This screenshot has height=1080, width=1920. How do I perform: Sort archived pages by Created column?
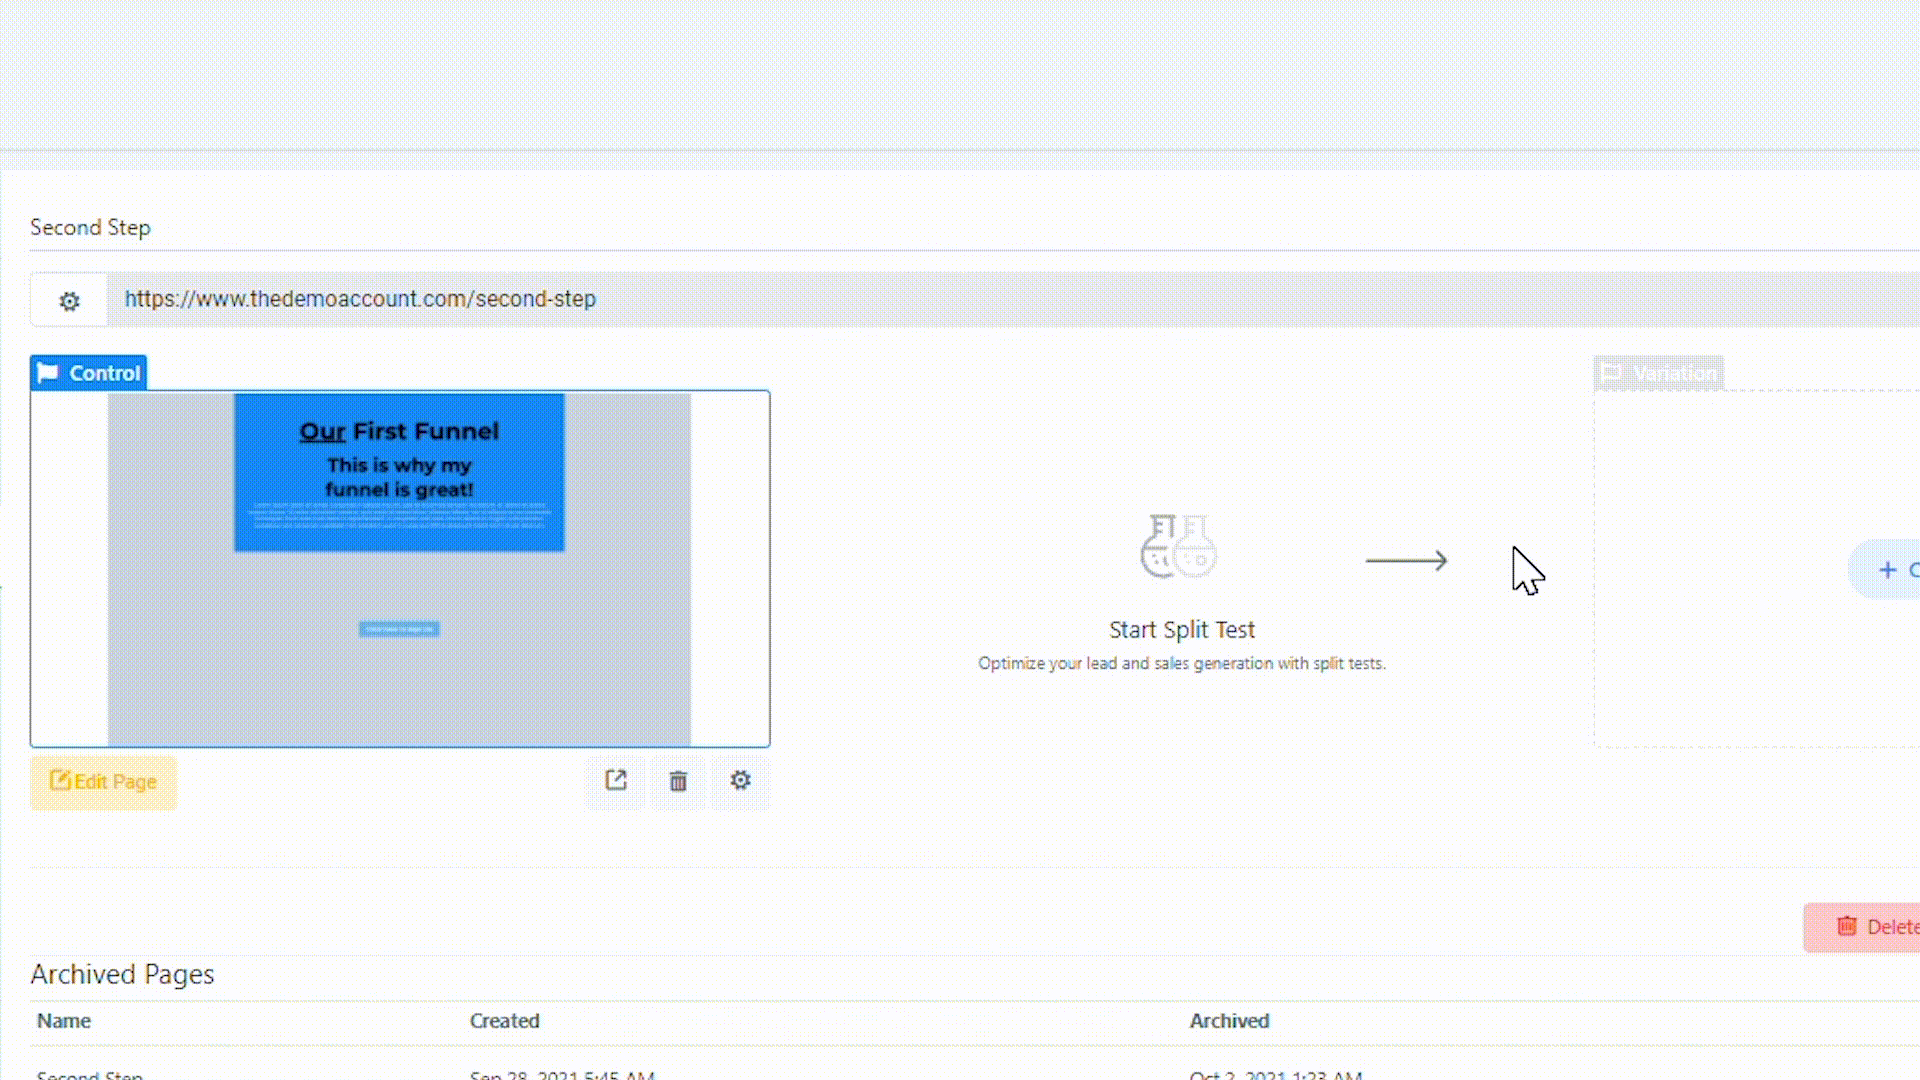click(504, 1021)
